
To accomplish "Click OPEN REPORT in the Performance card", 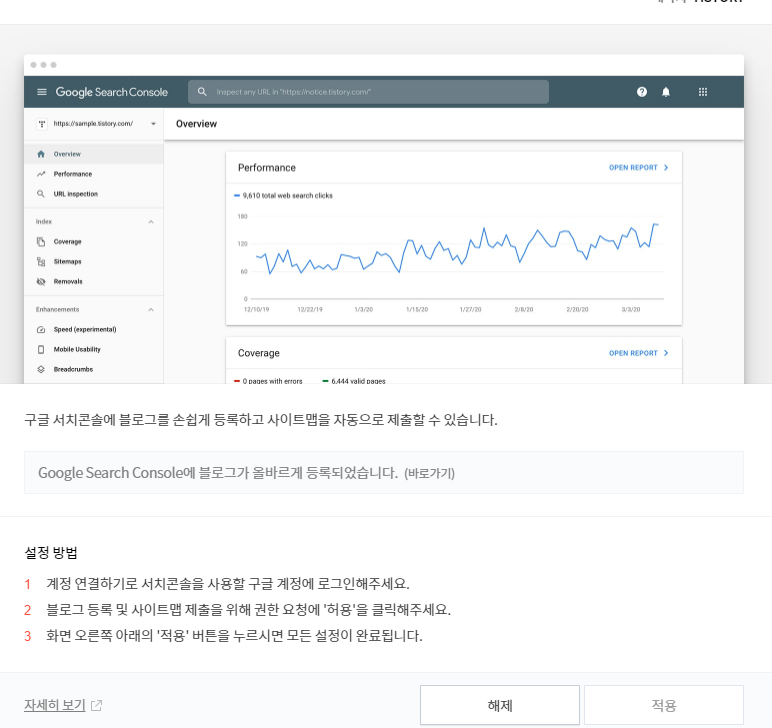I will click(633, 168).
